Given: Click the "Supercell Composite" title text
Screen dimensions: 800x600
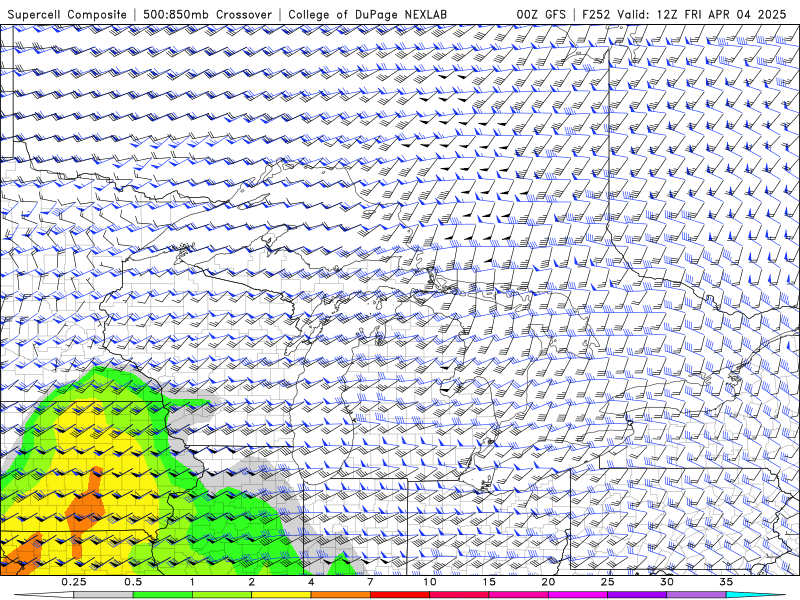Looking at the screenshot, I should [67, 14].
